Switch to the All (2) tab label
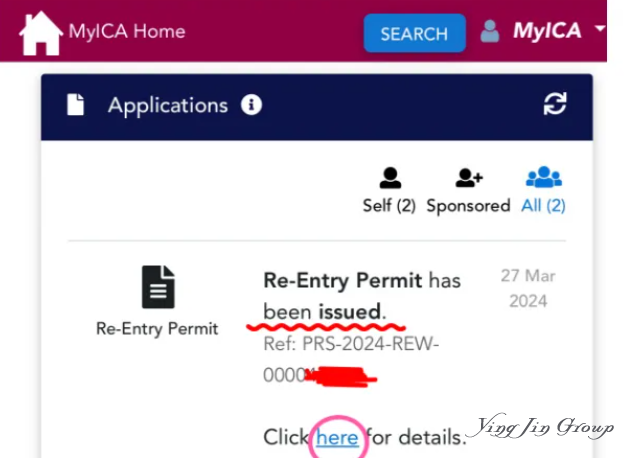The width and height of the screenshot is (624, 458). pos(543,206)
